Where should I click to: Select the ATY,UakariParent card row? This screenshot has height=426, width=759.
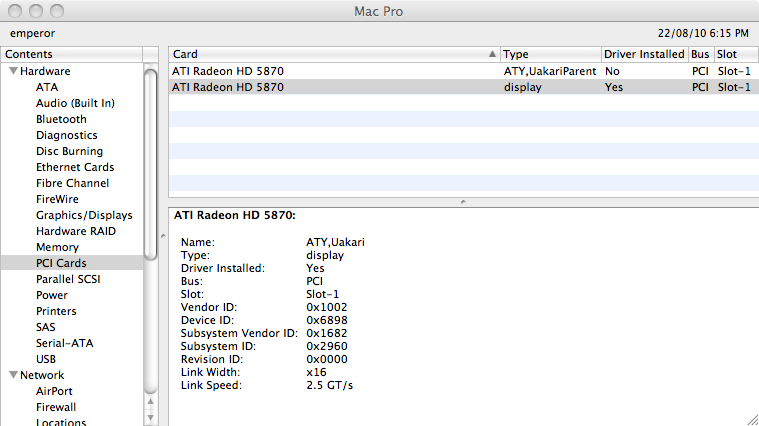464,71
